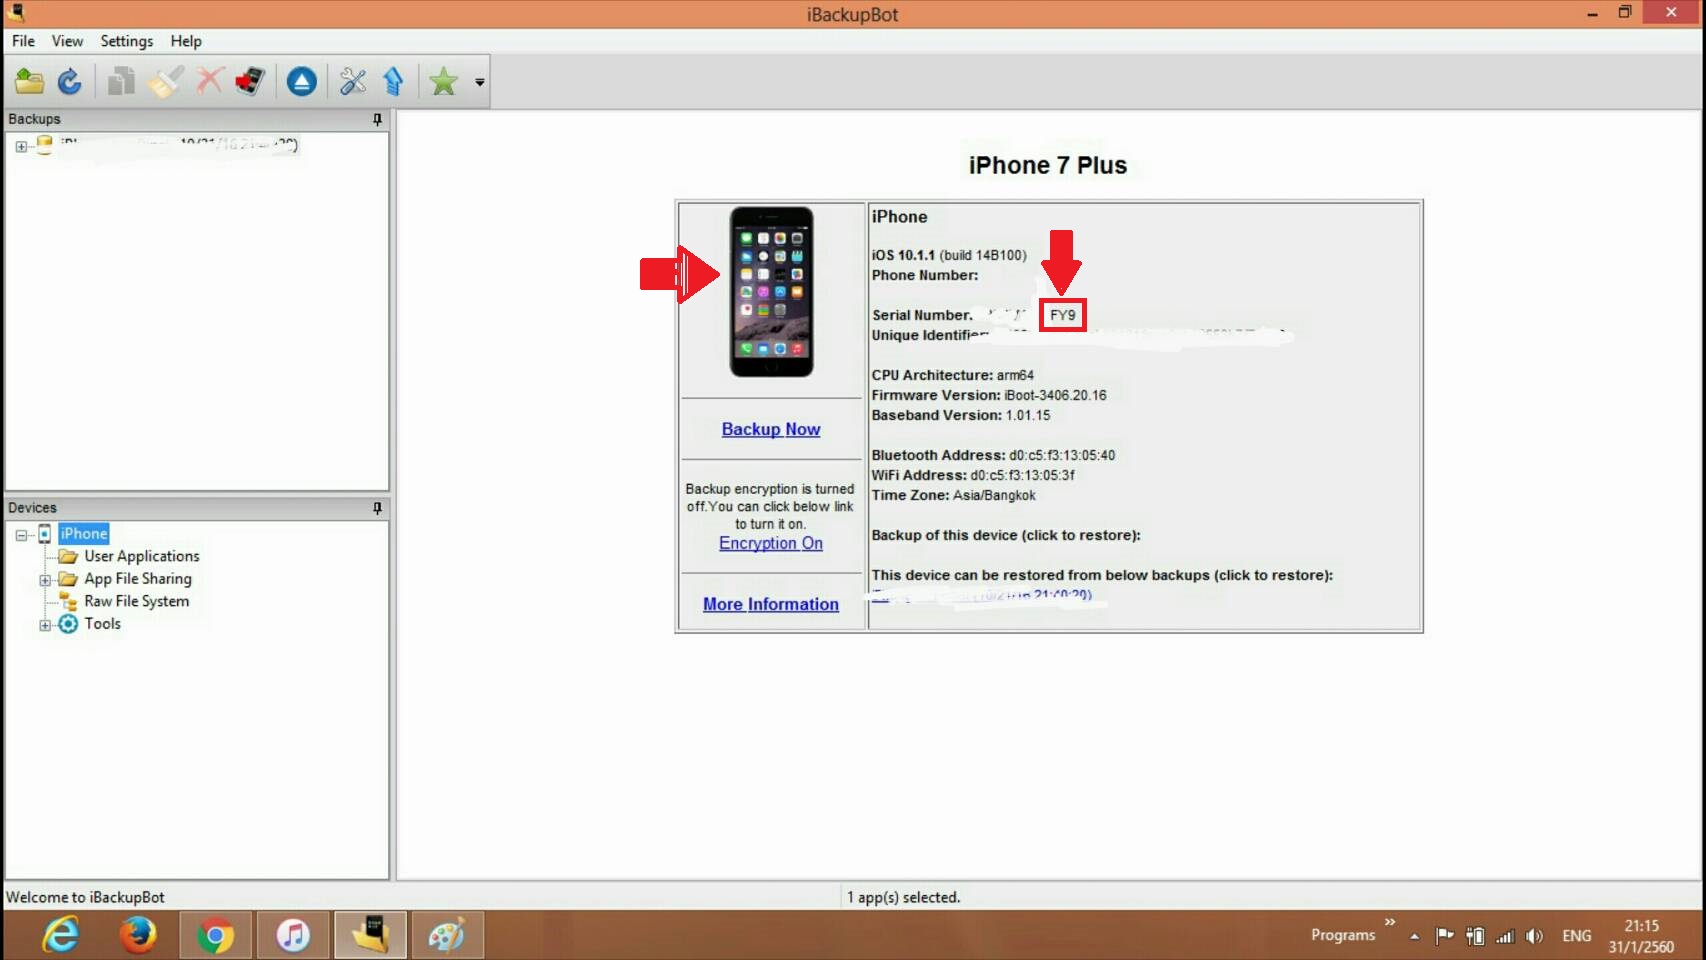
Task: Open the Help menu
Action: coord(186,41)
